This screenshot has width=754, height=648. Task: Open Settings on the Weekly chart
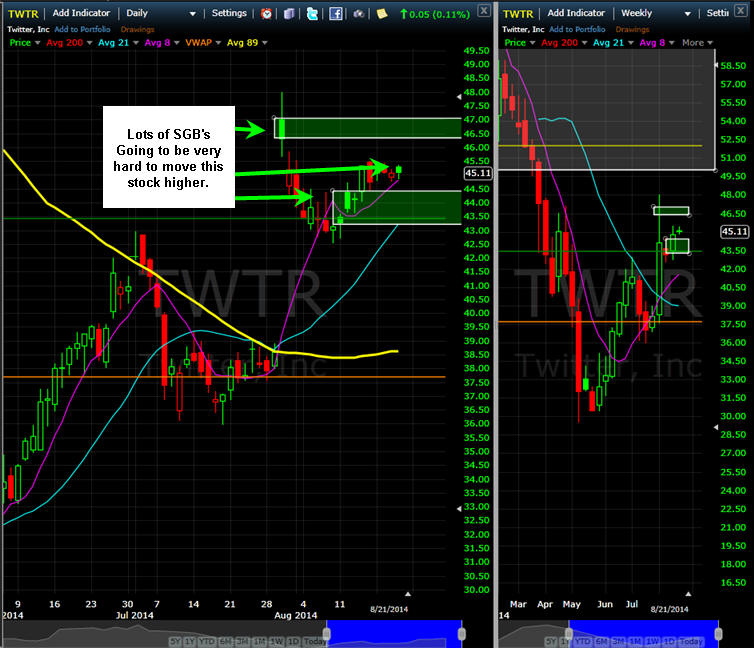click(717, 13)
